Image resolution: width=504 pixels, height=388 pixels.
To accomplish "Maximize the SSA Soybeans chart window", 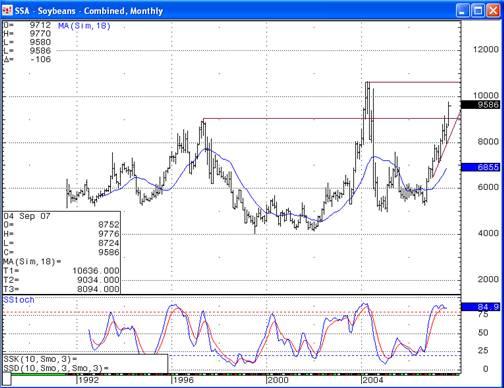I will 478,11.
